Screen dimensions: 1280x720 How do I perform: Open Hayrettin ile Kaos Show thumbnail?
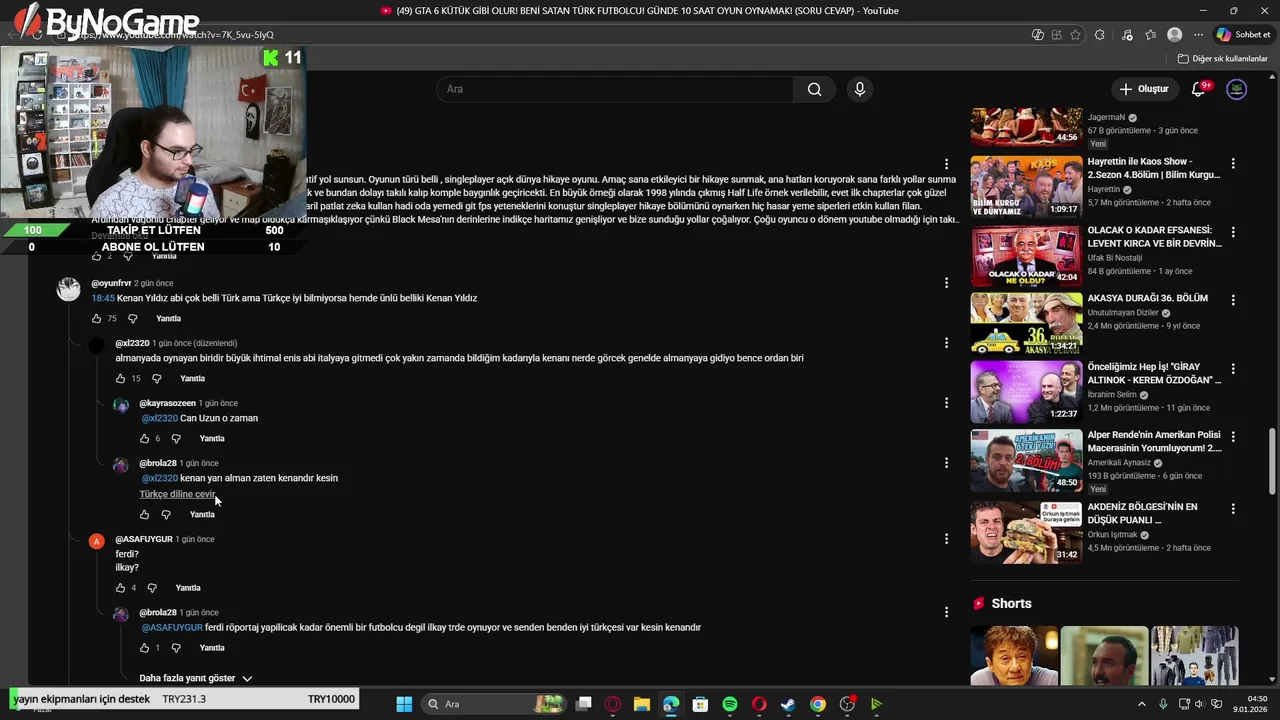pyautogui.click(x=1026, y=187)
